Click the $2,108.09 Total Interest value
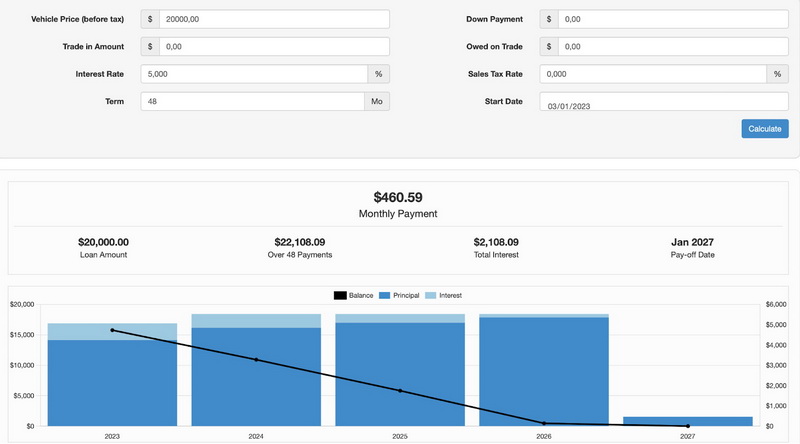 click(x=496, y=242)
